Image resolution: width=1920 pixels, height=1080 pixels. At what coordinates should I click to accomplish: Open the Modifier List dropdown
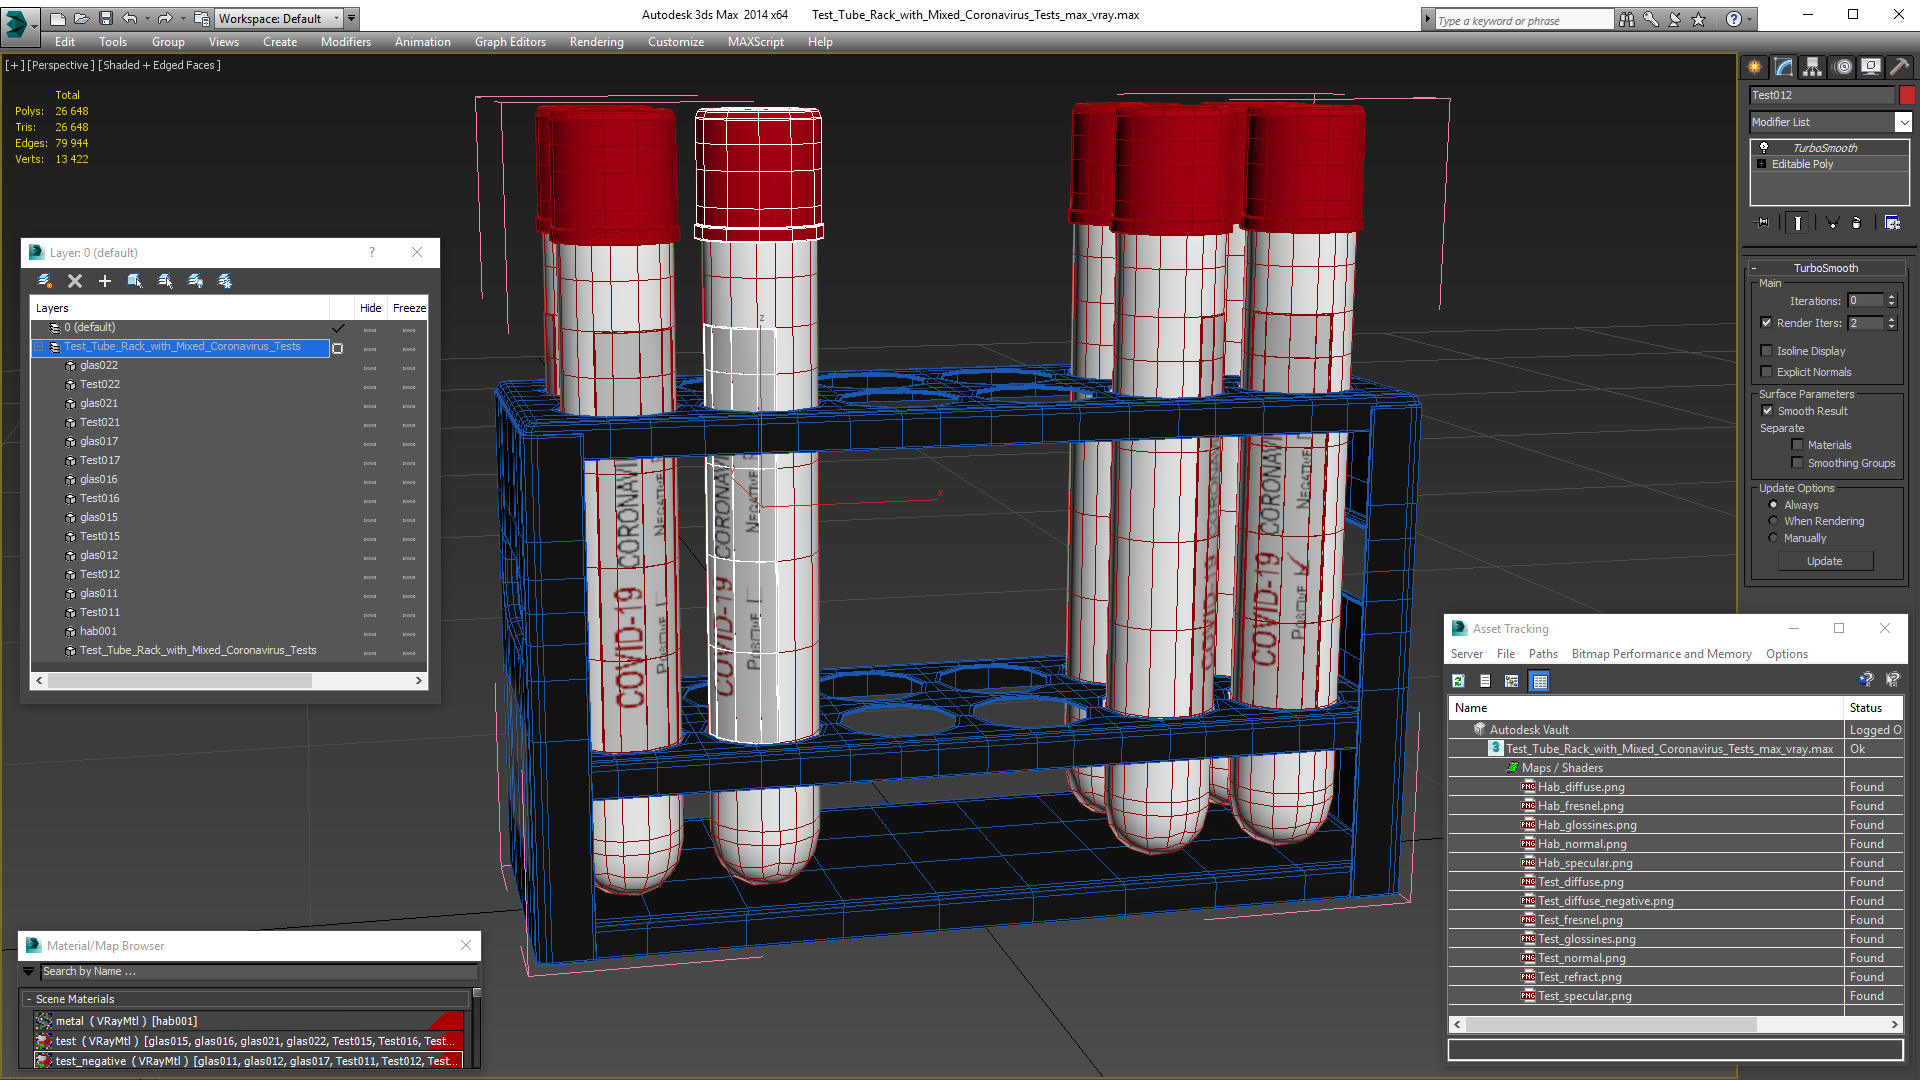pos(1830,122)
